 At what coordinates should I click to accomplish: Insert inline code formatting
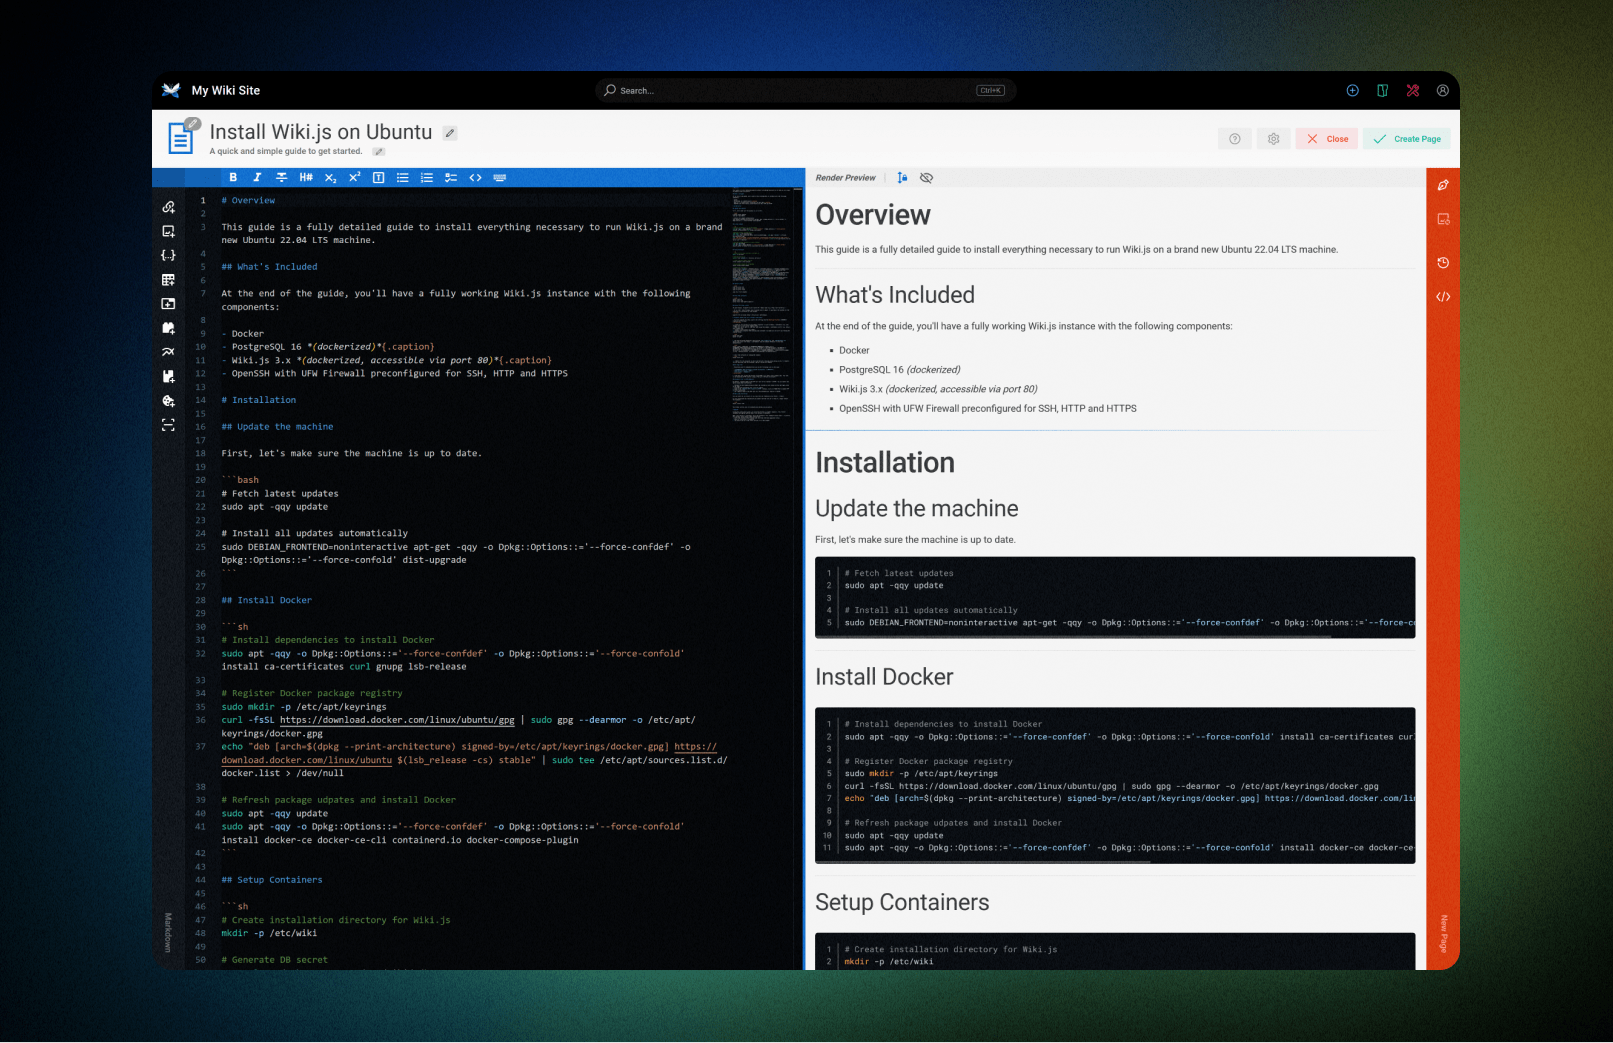tap(475, 177)
